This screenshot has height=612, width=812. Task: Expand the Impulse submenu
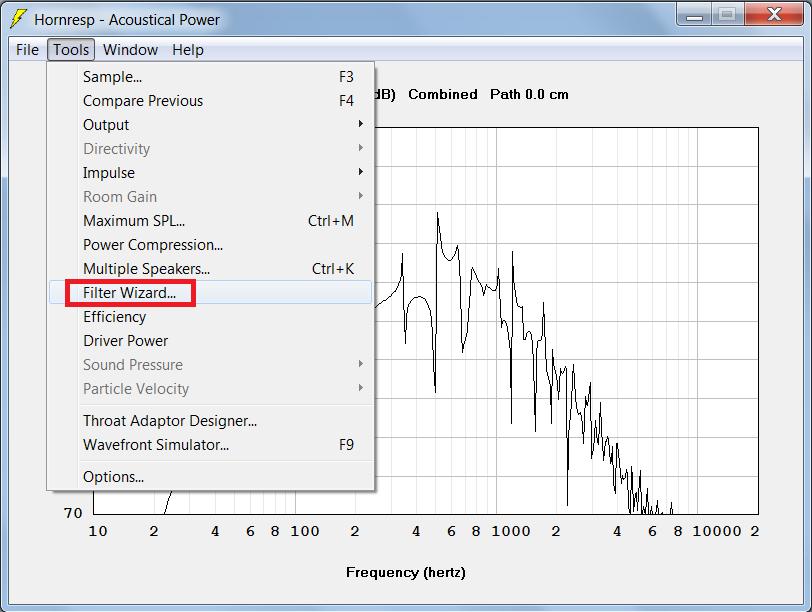click(210, 172)
